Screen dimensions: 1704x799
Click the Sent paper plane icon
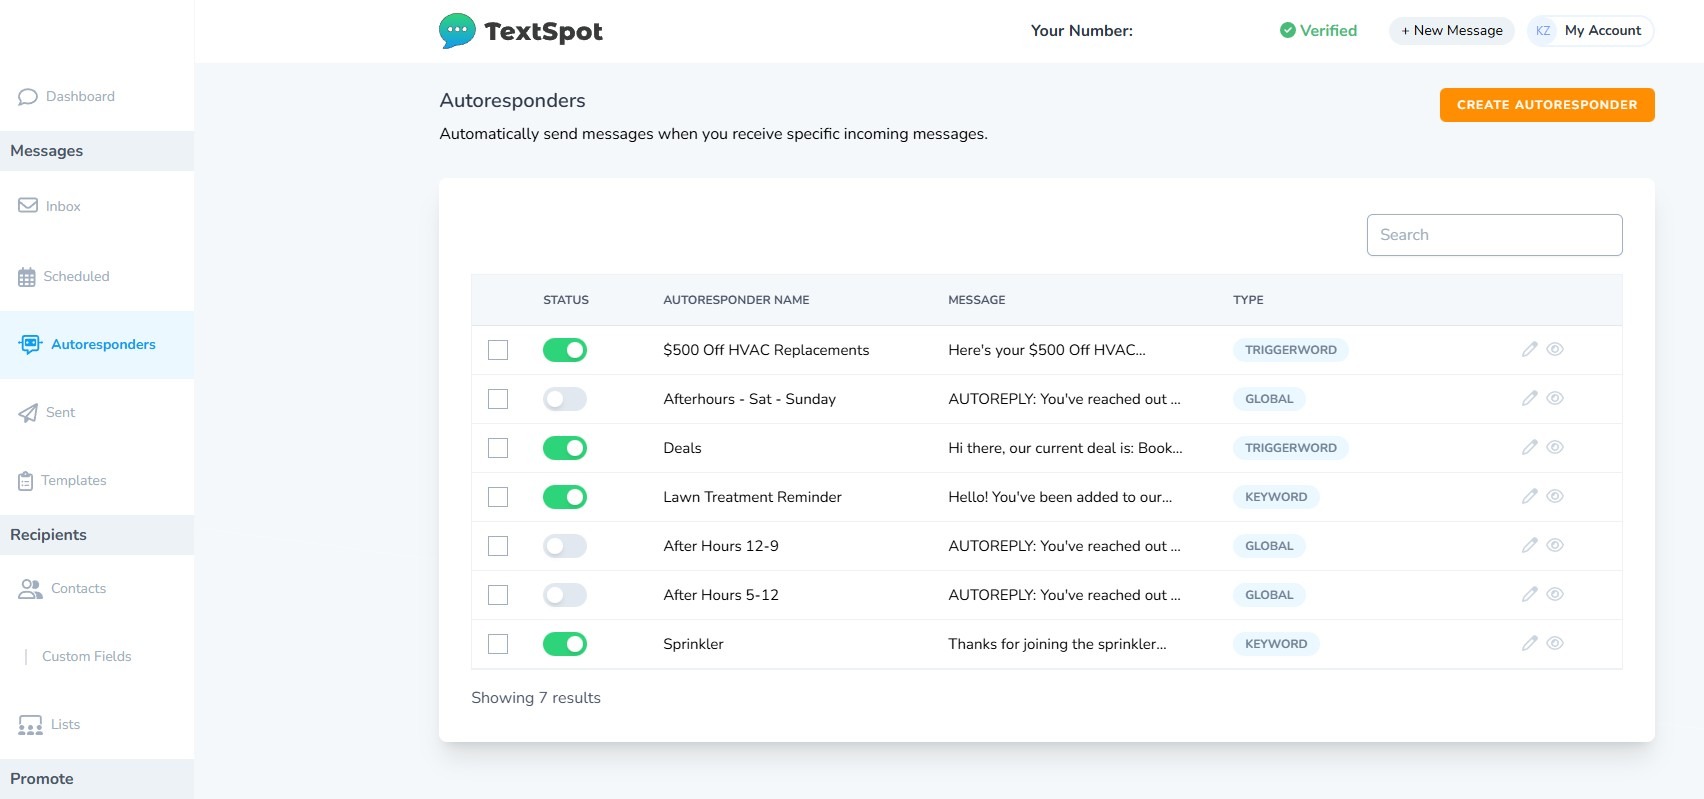click(x=28, y=413)
